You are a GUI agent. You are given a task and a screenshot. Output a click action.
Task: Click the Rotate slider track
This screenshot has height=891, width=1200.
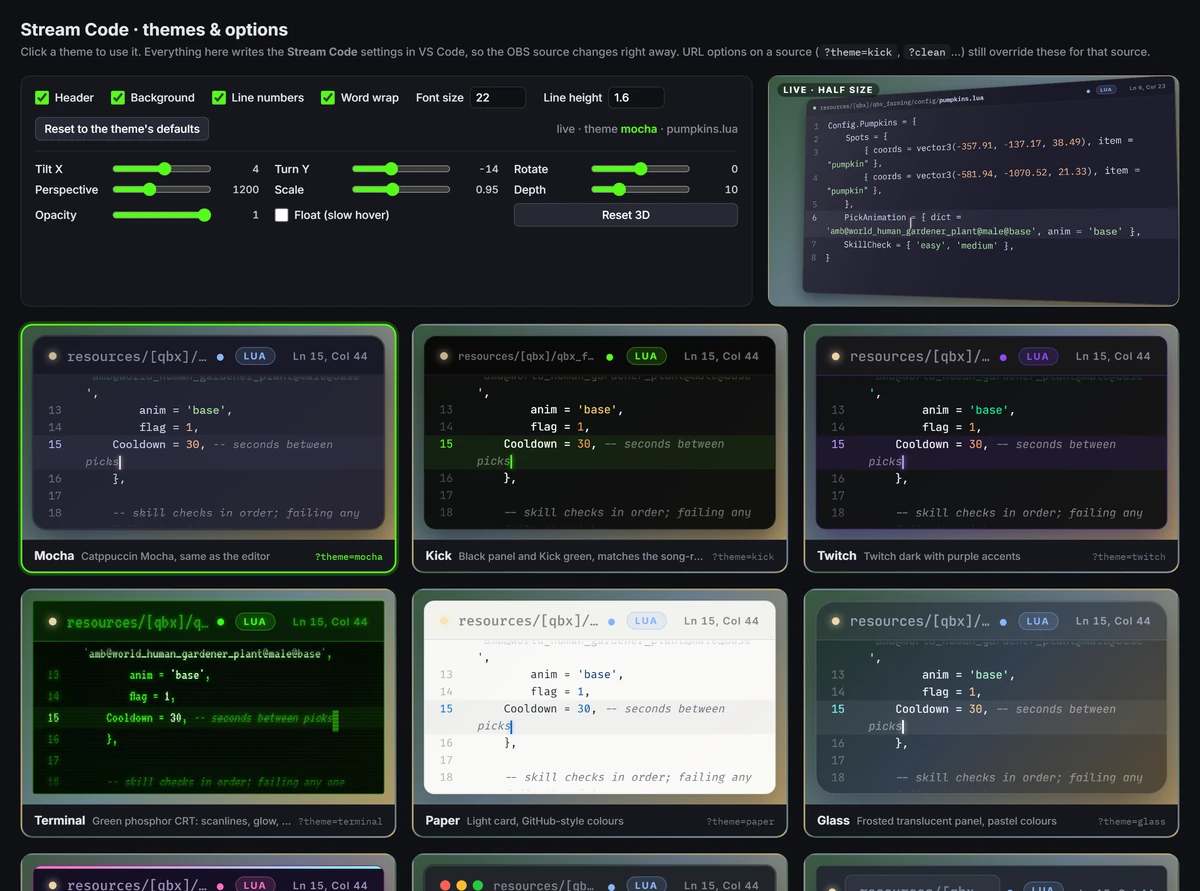[x=640, y=169]
